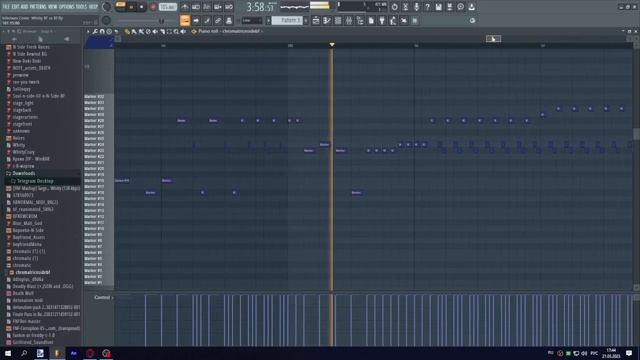Select the next pattern arrow
The height and width of the screenshot is (360, 640).
coord(306,20)
